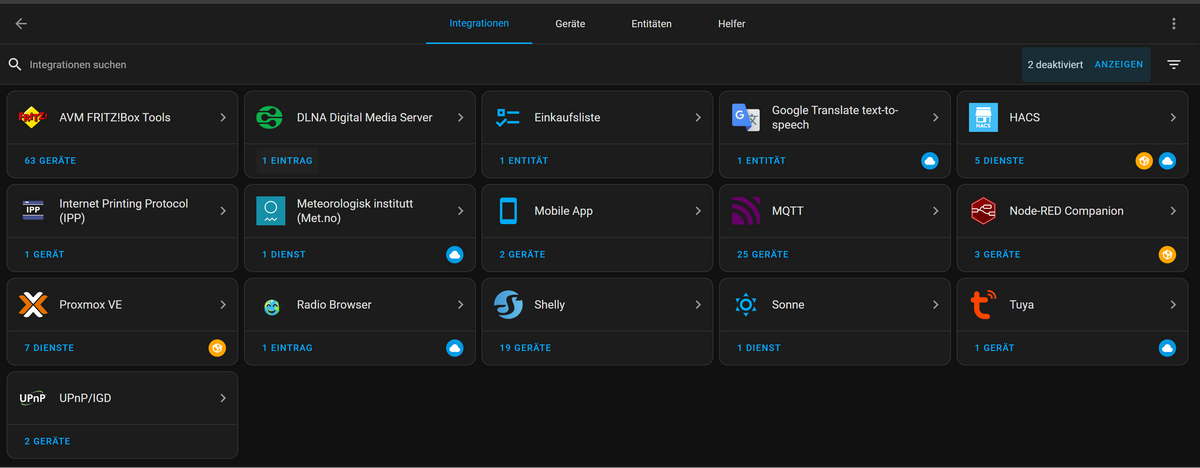
Task: Open the Sonne card chevron
Action: click(x=936, y=305)
